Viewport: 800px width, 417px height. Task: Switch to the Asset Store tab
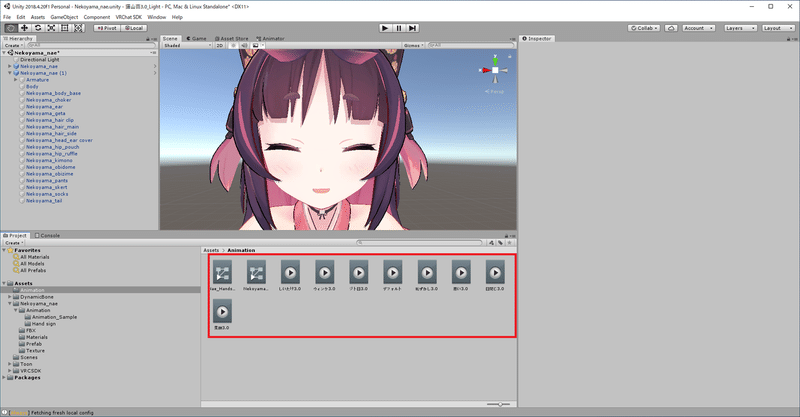[232, 38]
